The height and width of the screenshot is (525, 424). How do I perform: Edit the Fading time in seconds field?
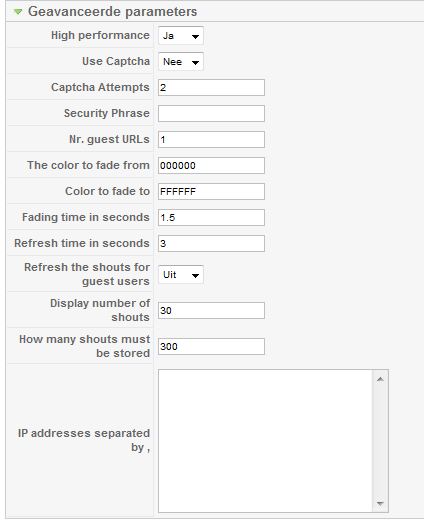point(211,217)
